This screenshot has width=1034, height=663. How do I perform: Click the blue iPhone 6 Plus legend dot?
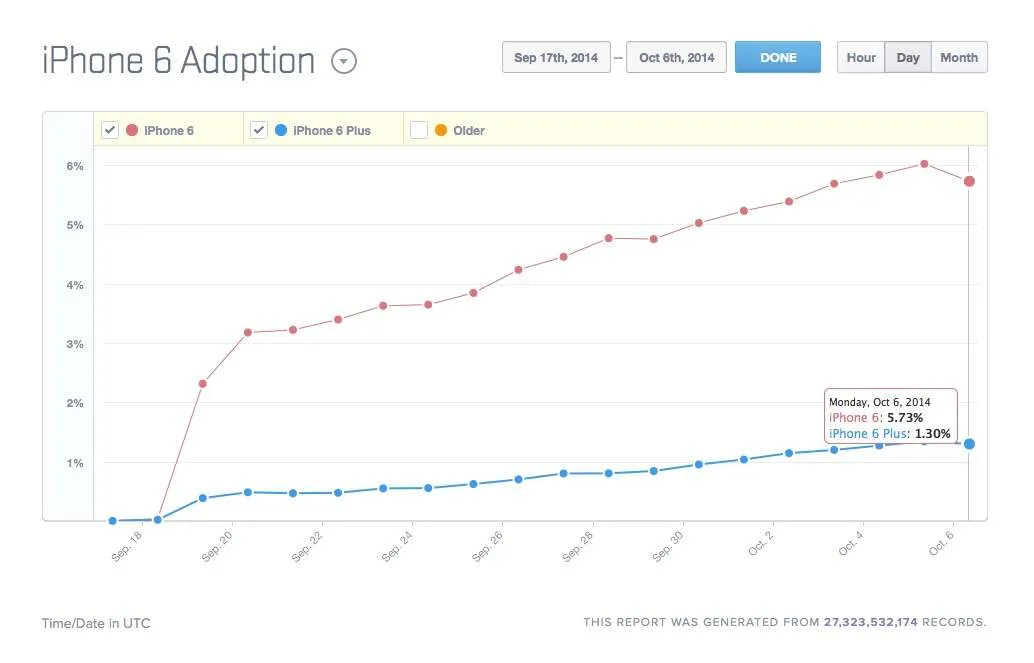pos(281,130)
